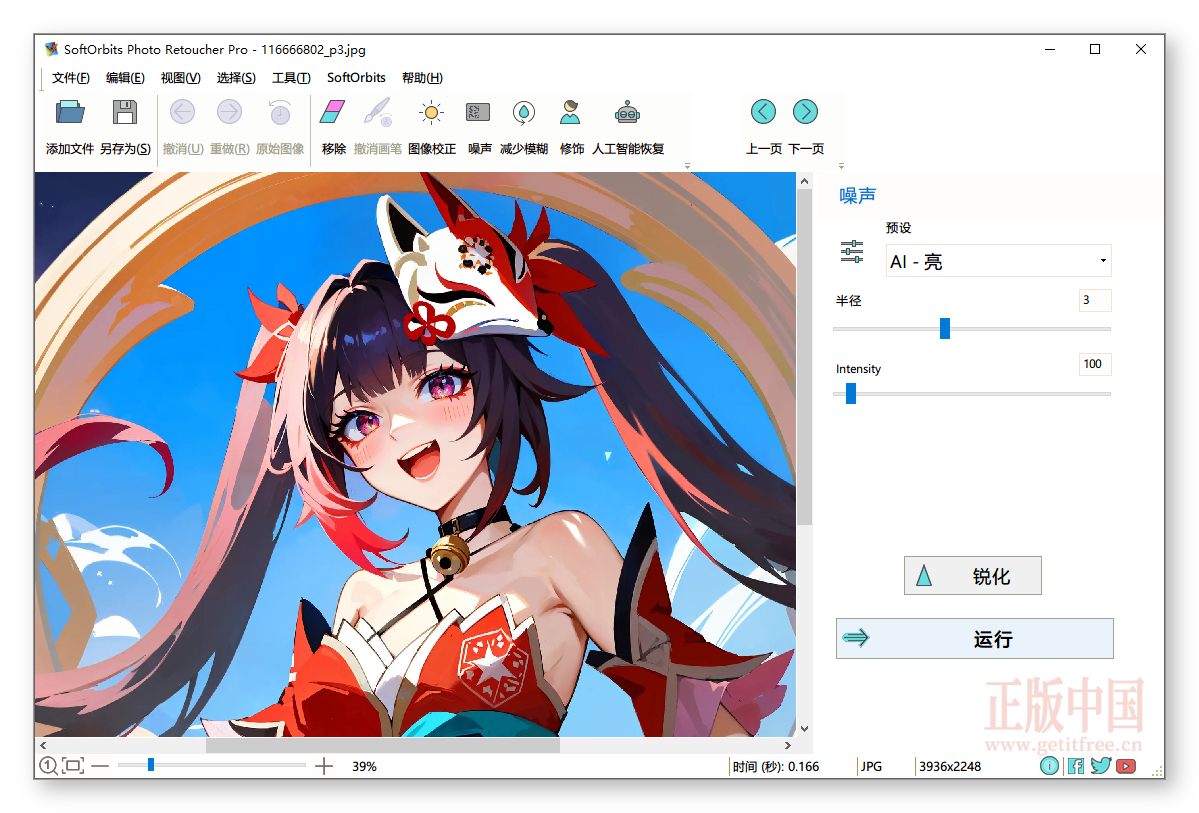
Task: Click the fit-to-window zoom icon
Action: pyautogui.click(x=73, y=766)
